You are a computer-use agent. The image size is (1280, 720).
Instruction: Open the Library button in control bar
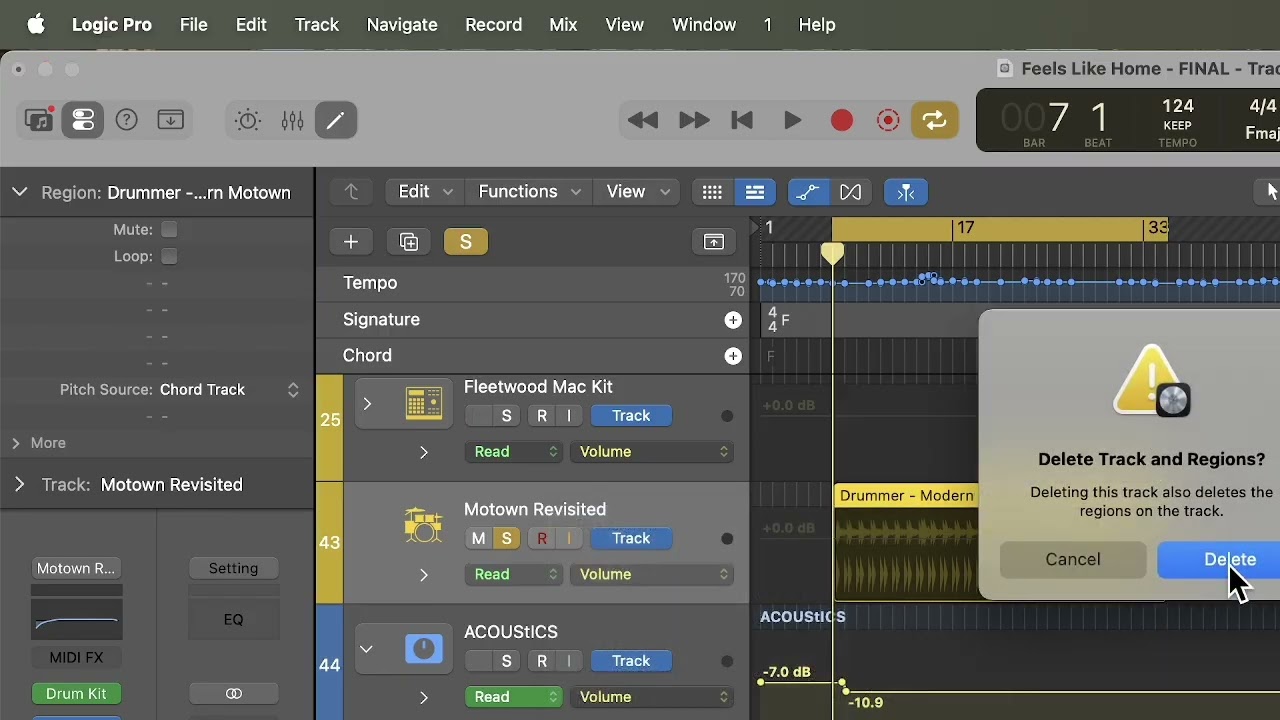pos(39,120)
